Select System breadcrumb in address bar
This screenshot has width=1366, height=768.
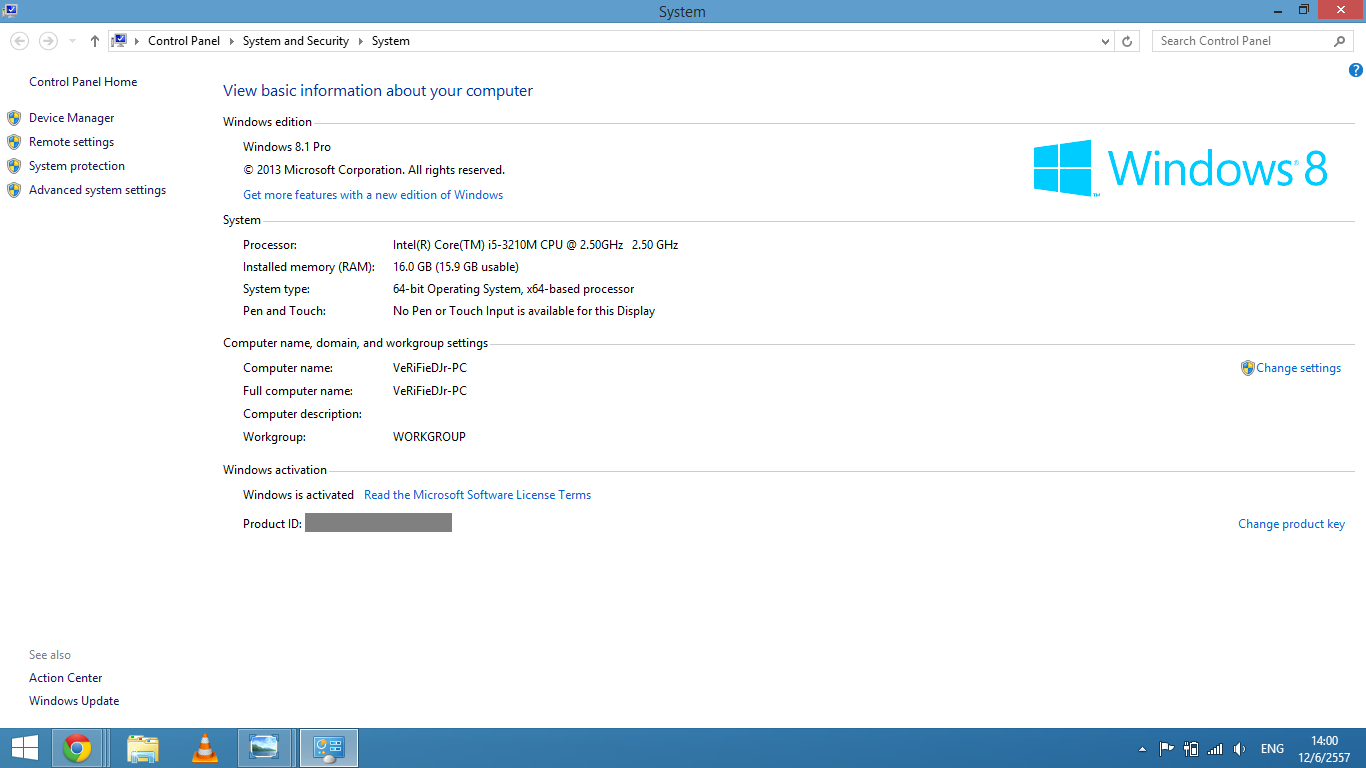391,41
